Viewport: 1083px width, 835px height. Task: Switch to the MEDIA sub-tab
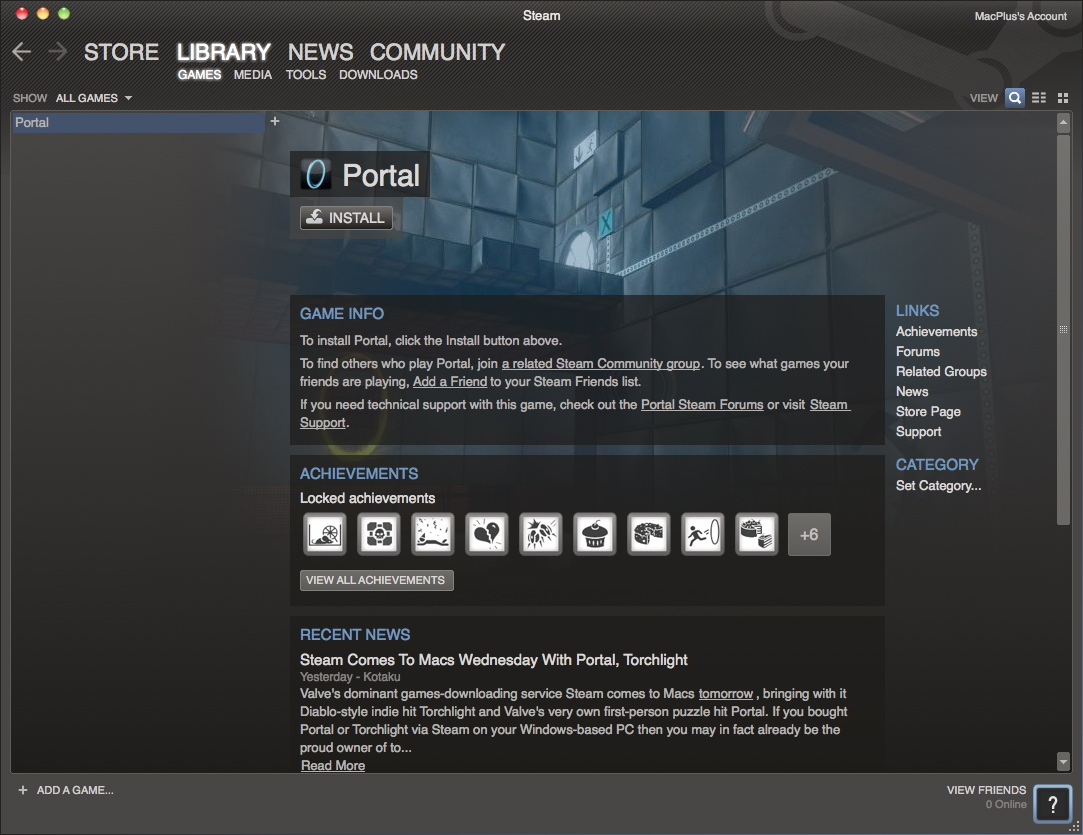(x=253, y=75)
